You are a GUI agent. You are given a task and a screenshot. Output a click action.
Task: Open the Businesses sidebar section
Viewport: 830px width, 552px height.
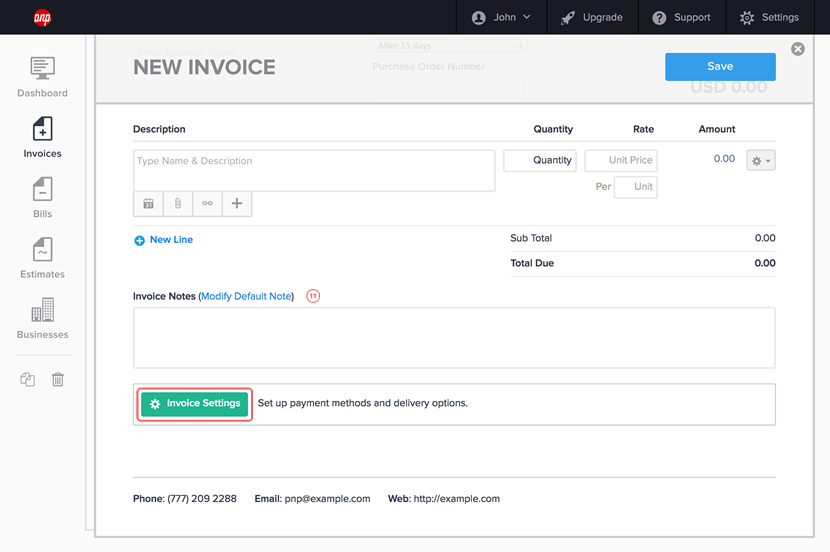(x=42, y=319)
